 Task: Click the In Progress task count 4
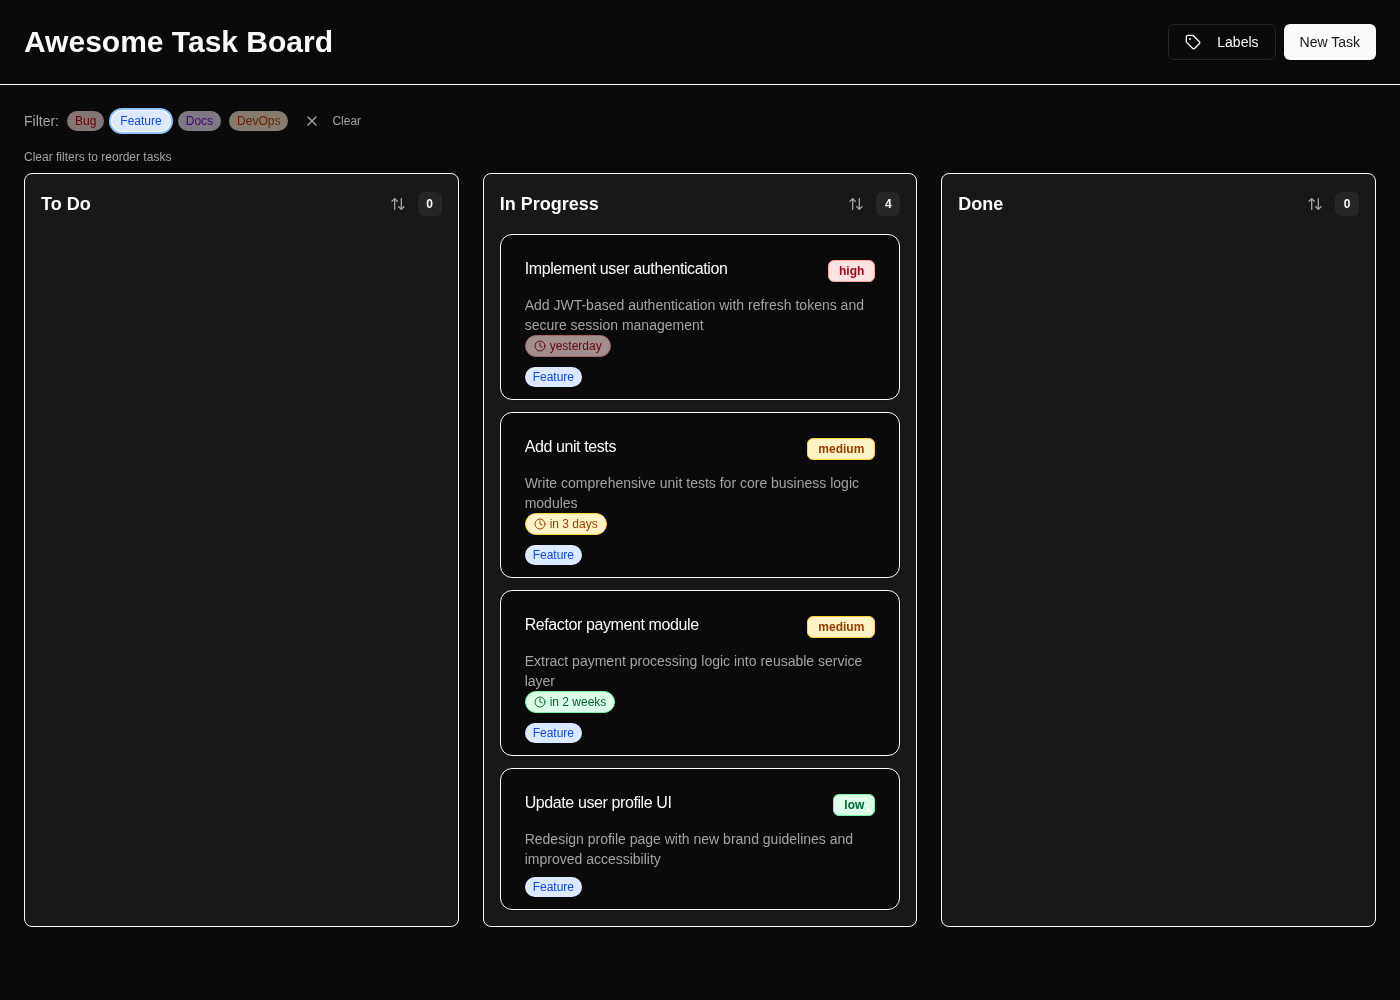(888, 204)
